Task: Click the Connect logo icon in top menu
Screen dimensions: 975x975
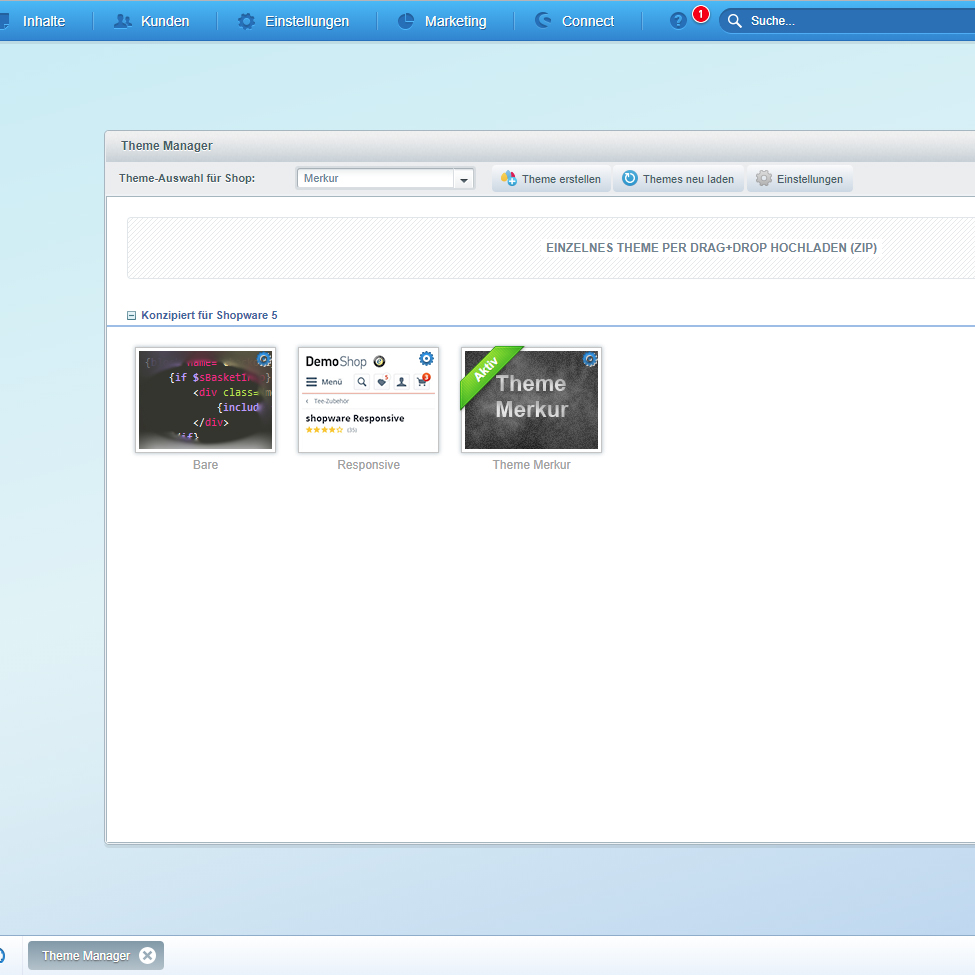Action: coord(543,21)
